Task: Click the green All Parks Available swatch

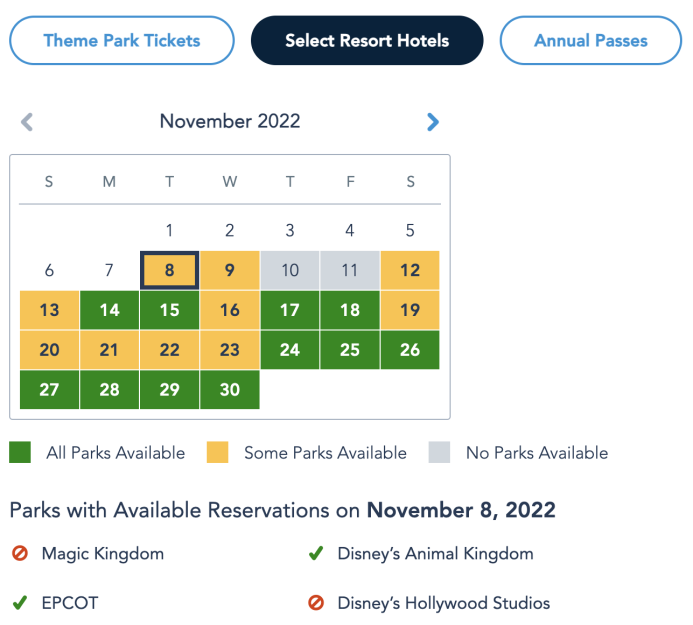Action: click(x=20, y=453)
